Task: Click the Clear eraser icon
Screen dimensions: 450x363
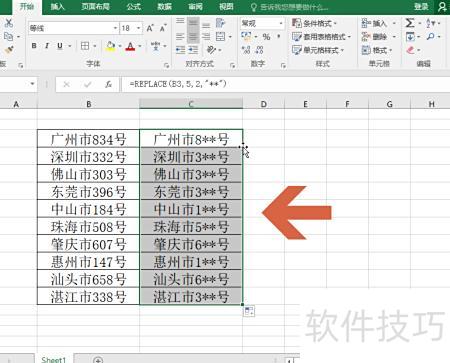Action: [x=410, y=50]
